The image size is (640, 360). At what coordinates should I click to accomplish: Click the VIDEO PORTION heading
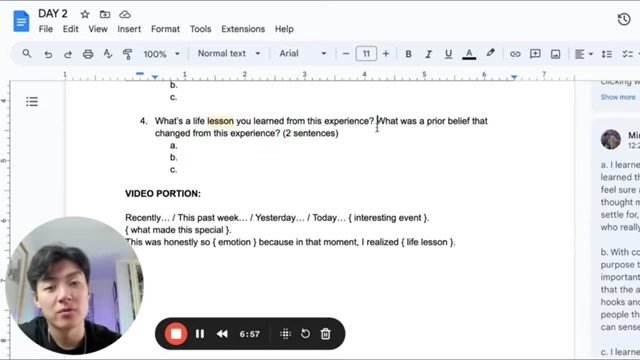click(x=163, y=193)
